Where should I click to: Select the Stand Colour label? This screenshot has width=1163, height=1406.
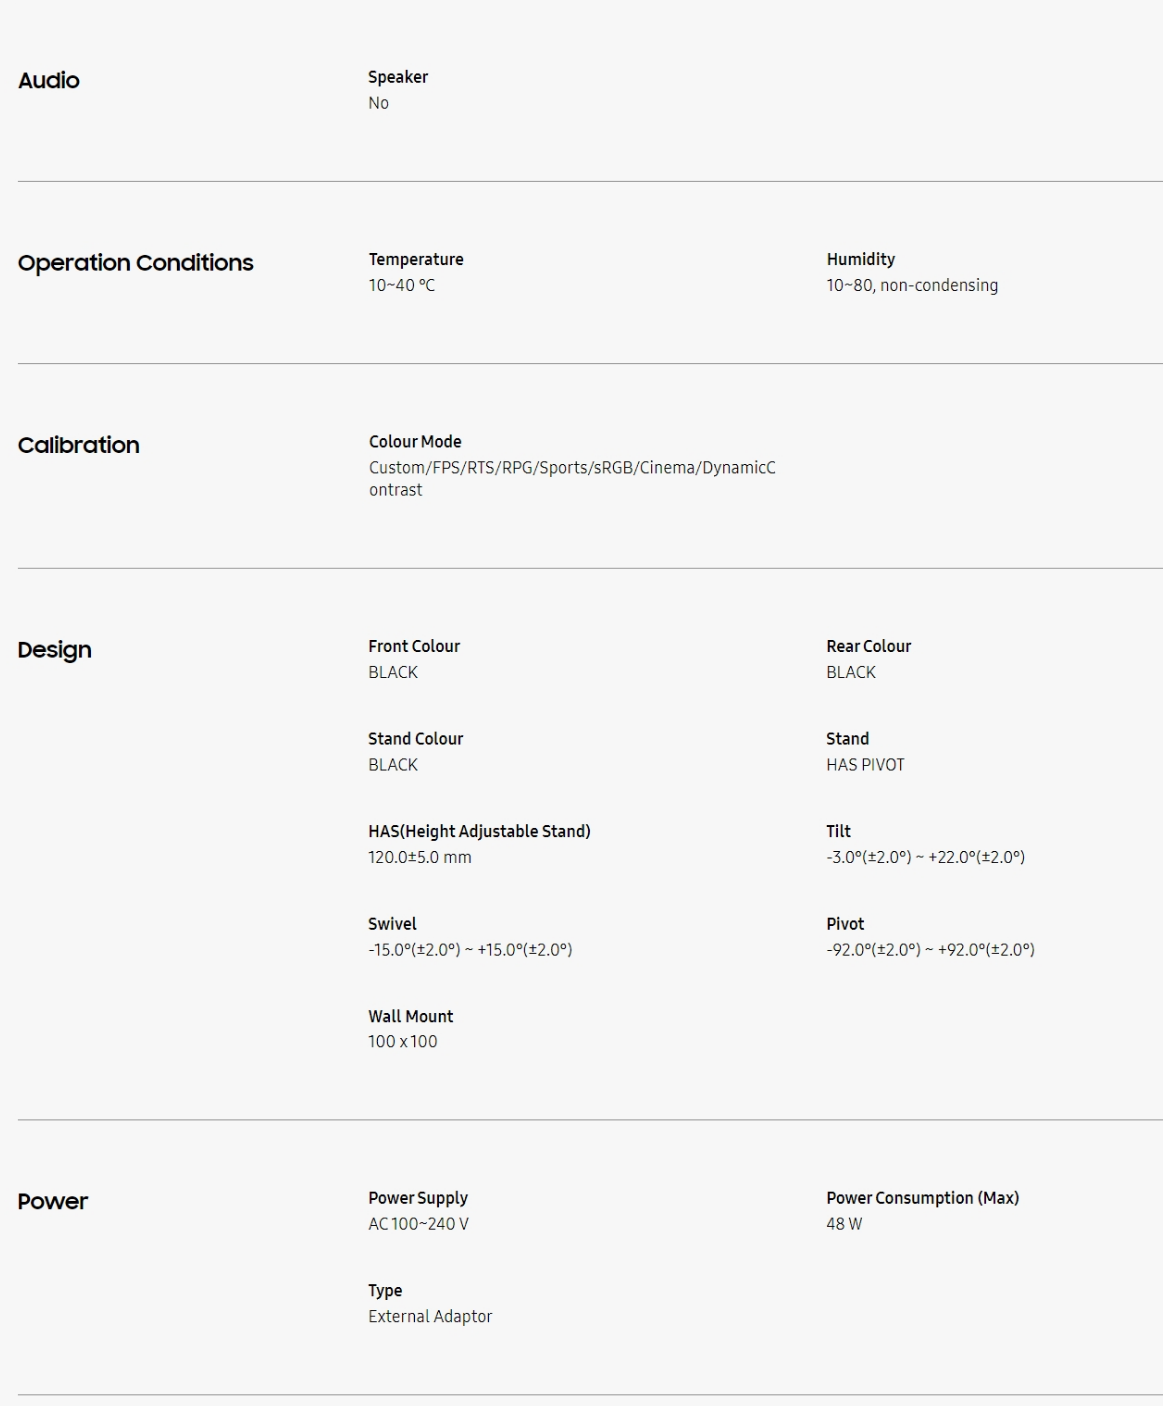pos(416,739)
